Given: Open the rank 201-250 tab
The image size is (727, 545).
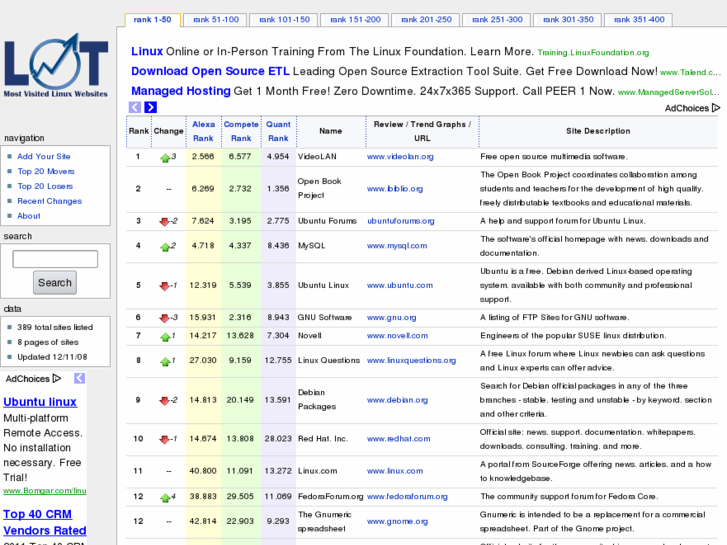Looking at the screenshot, I should [x=425, y=20].
